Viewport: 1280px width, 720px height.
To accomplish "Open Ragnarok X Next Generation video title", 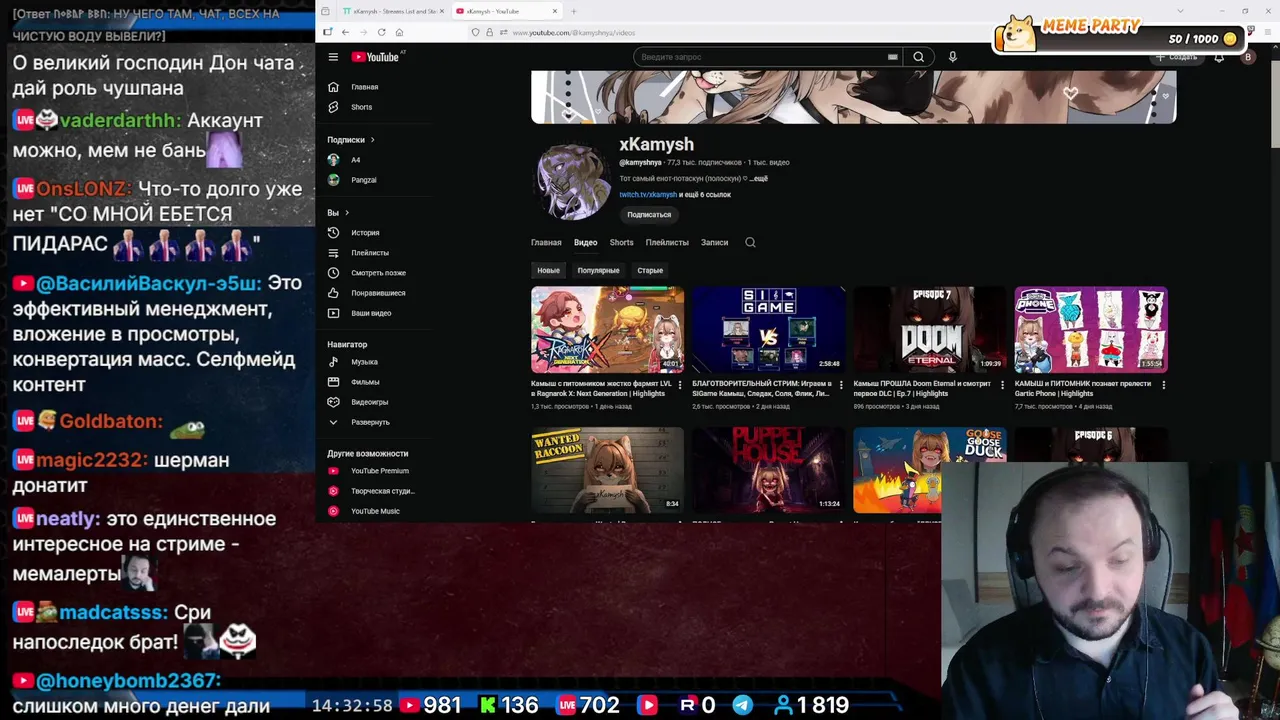I will click(601, 388).
